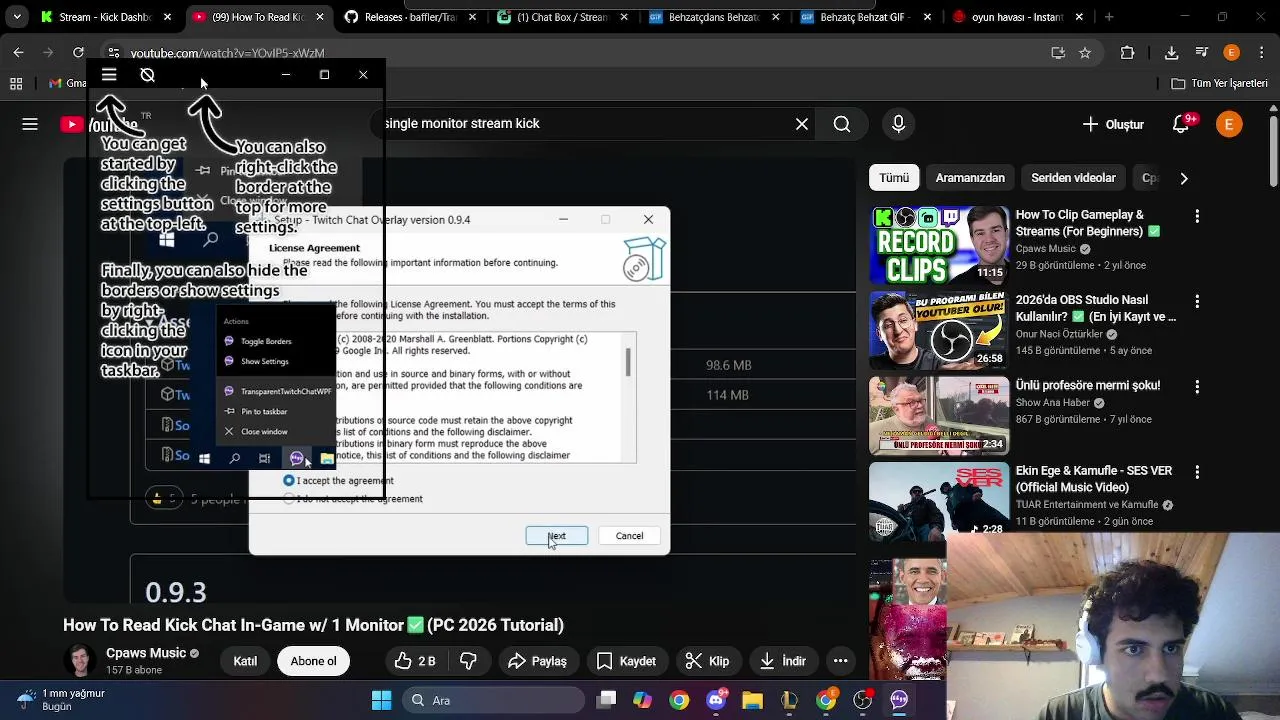The height and width of the screenshot is (720, 1280).
Task: Open Discord from the taskbar
Action: tap(716, 700)
